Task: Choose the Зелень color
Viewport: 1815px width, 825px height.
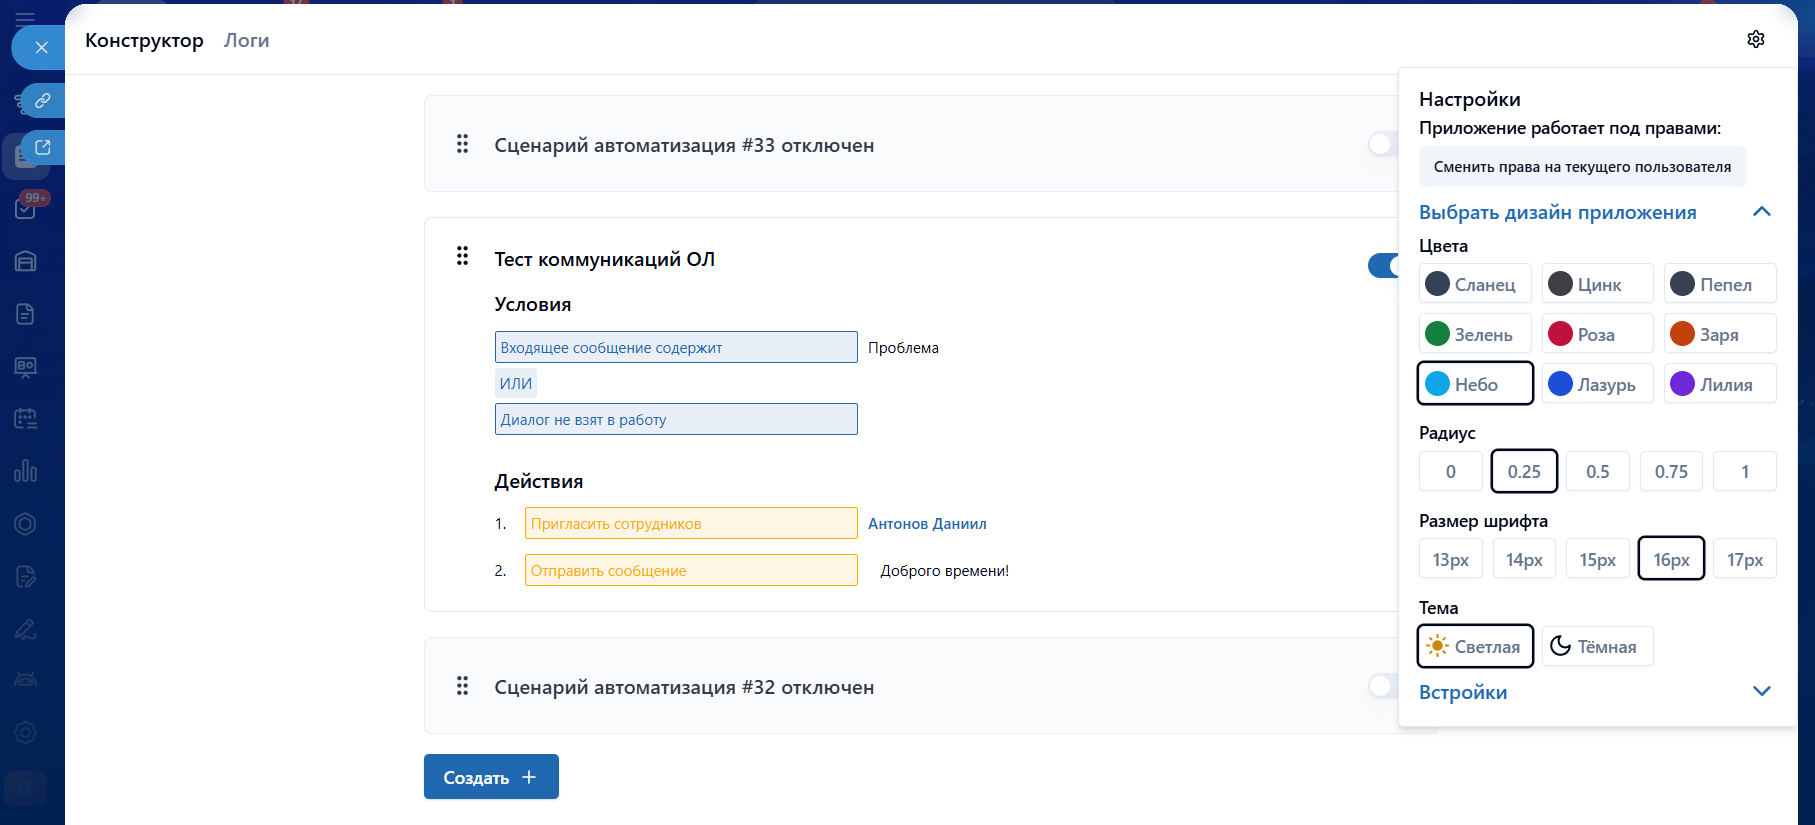Action: [1475, 334]
